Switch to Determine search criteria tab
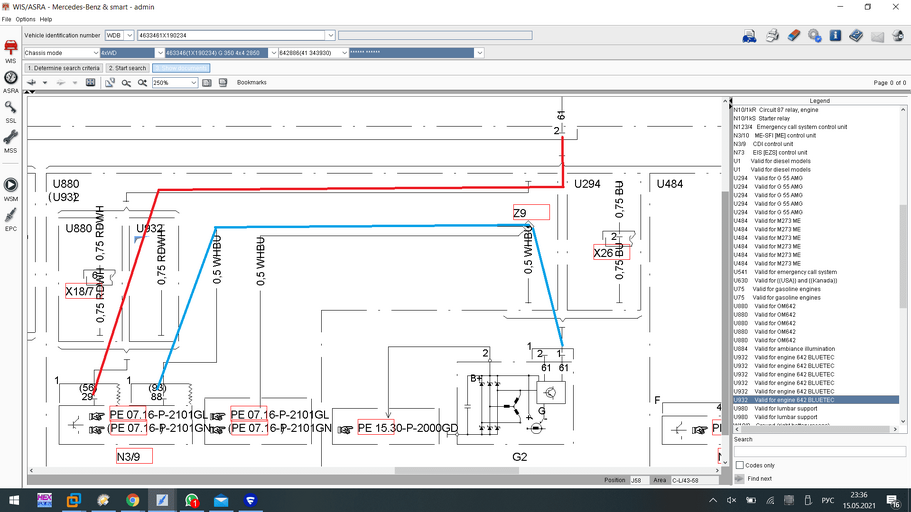The width and height of the screenshot is (911, 512). [x=64, y=68]
